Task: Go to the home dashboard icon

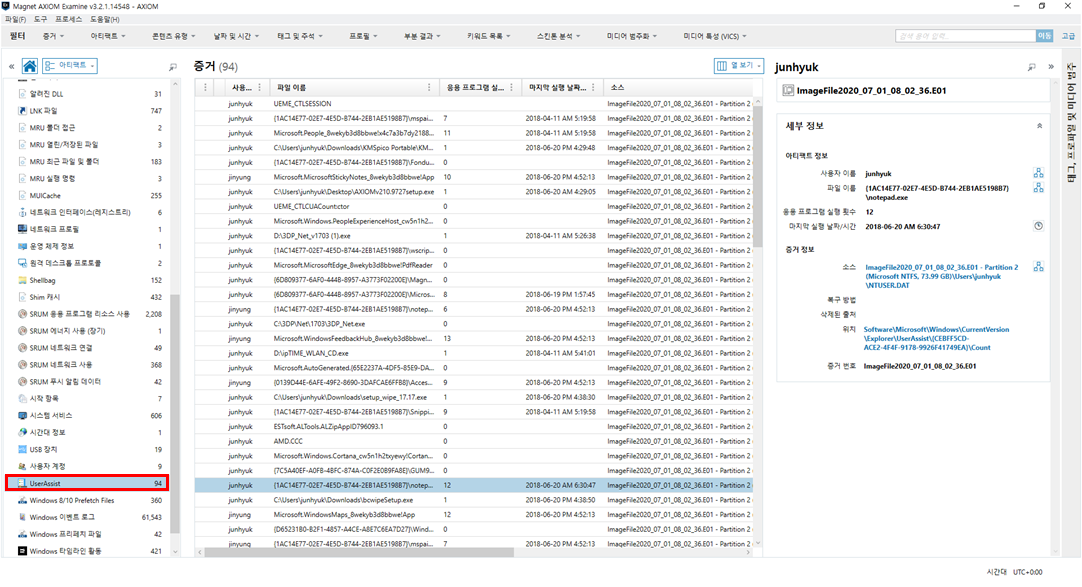Action: [30, 66]
